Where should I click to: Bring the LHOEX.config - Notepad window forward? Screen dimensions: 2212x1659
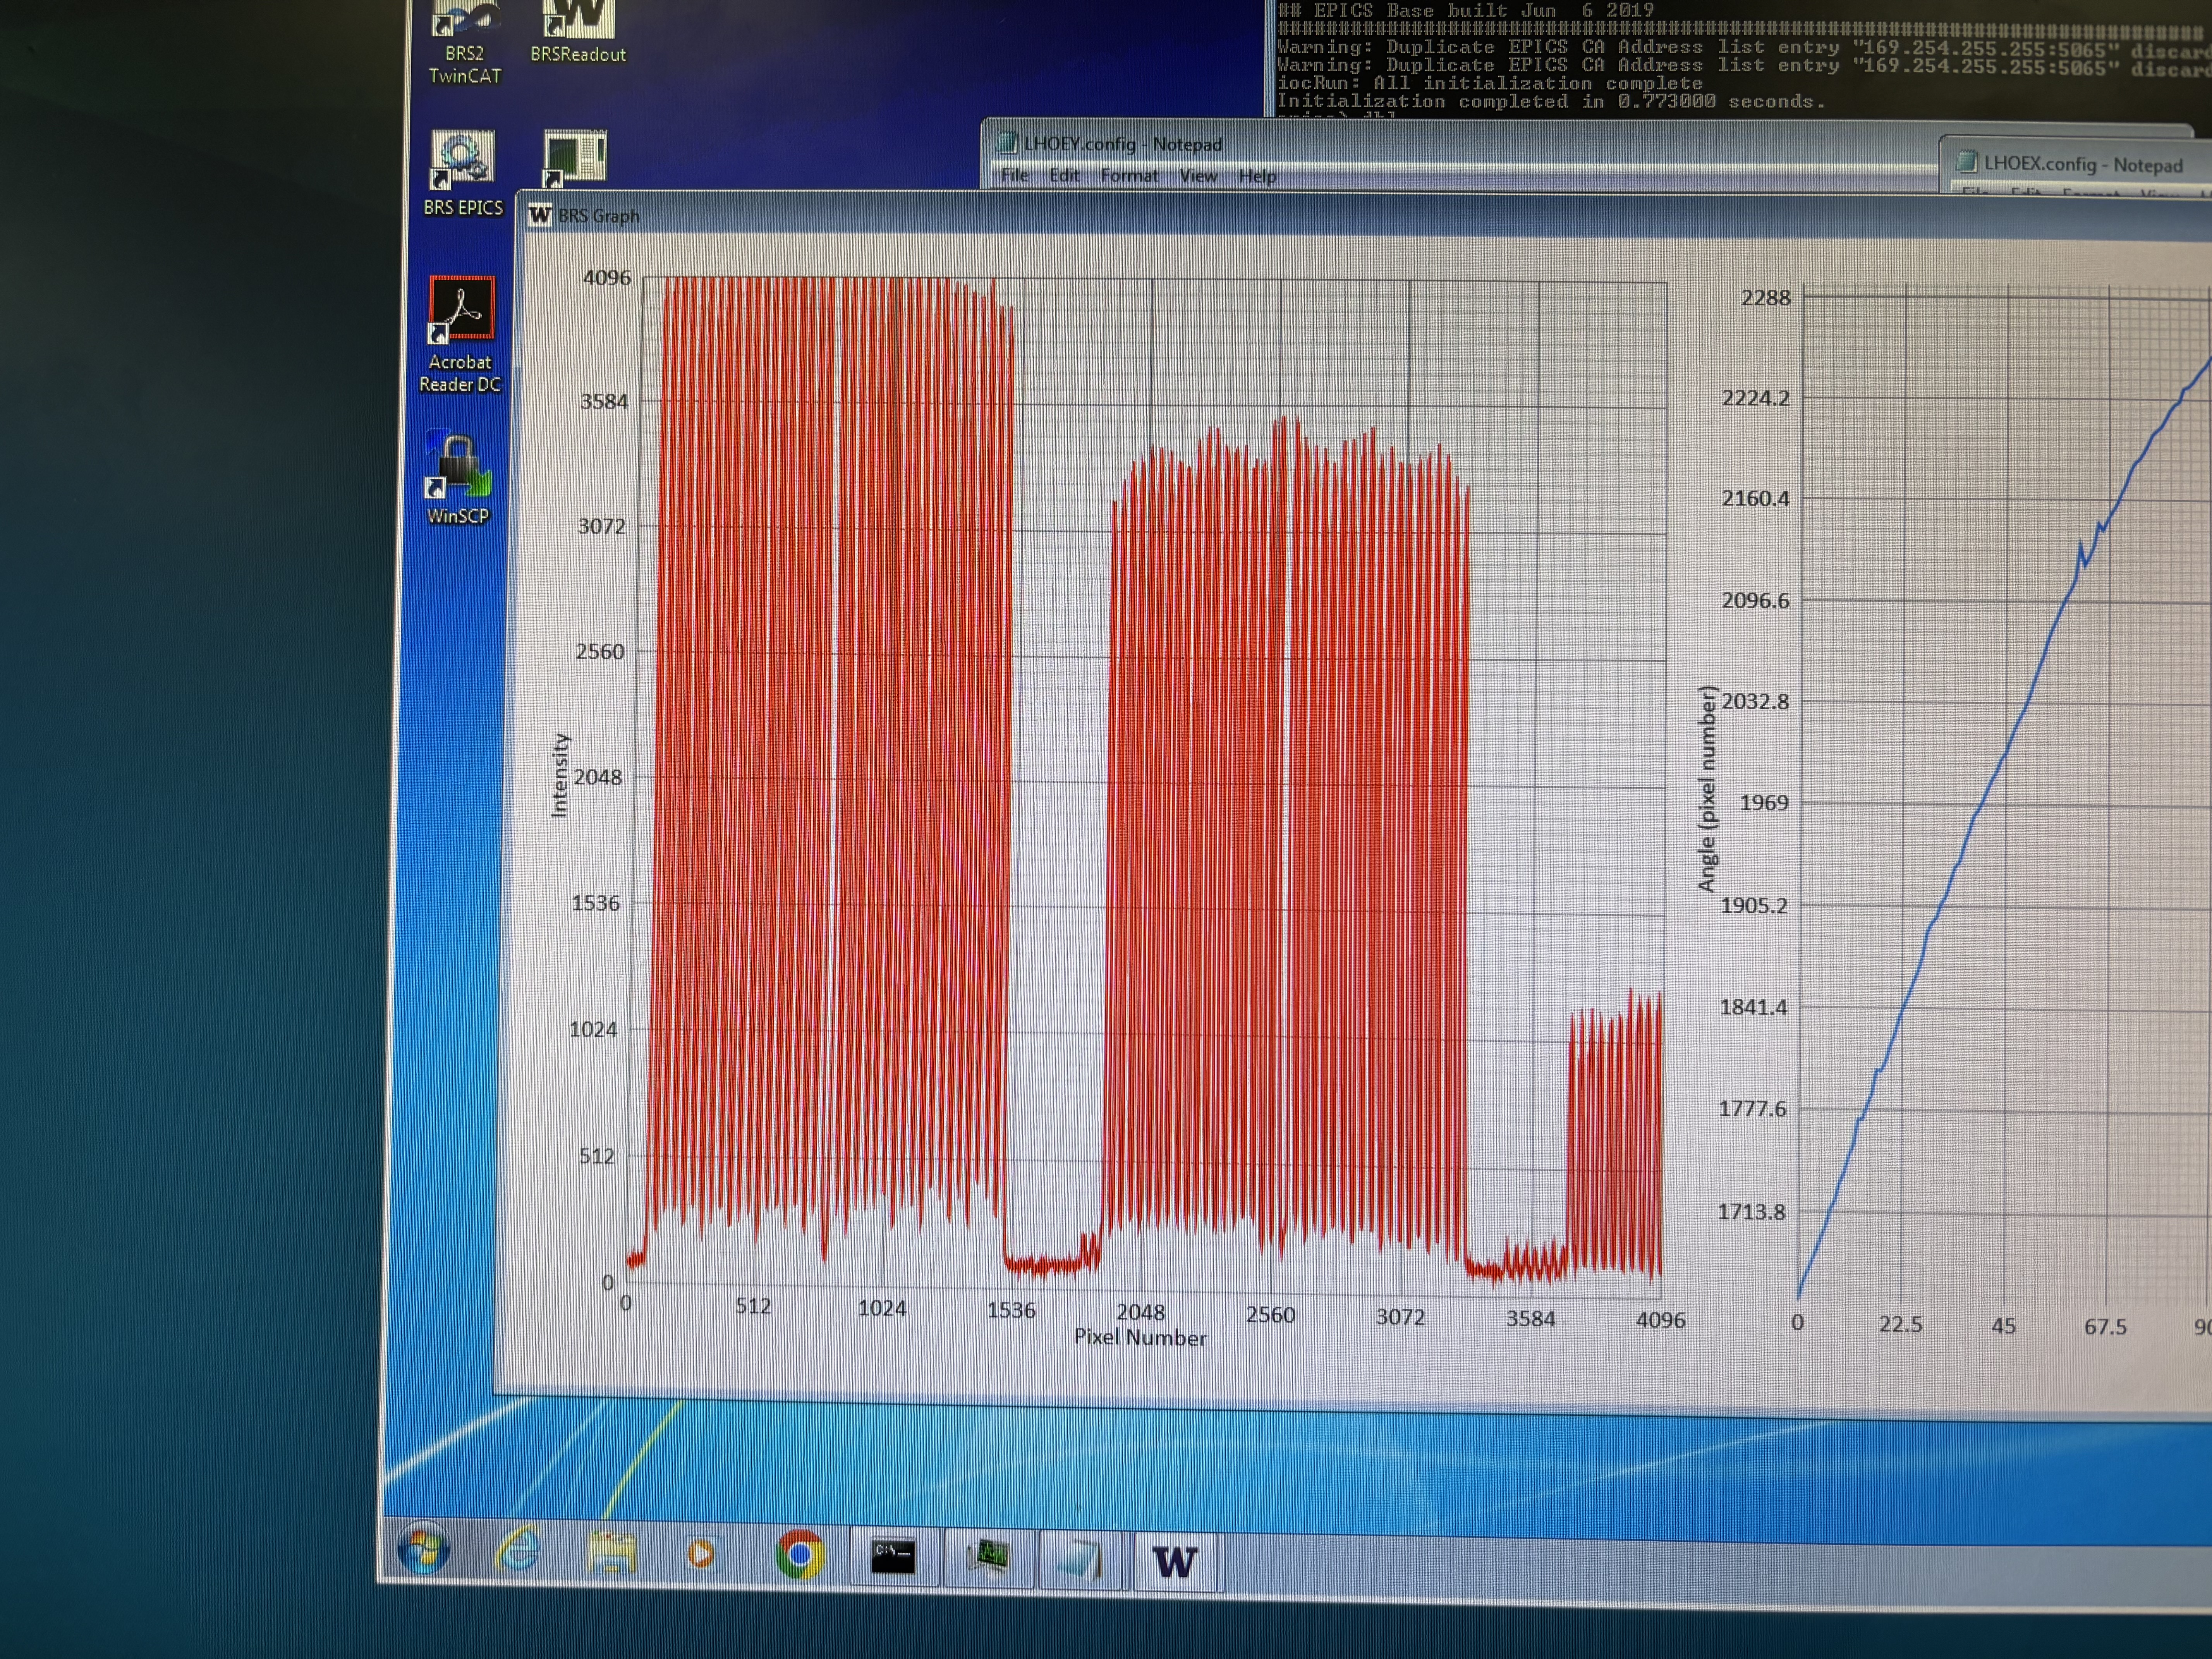pos(2083,165)
